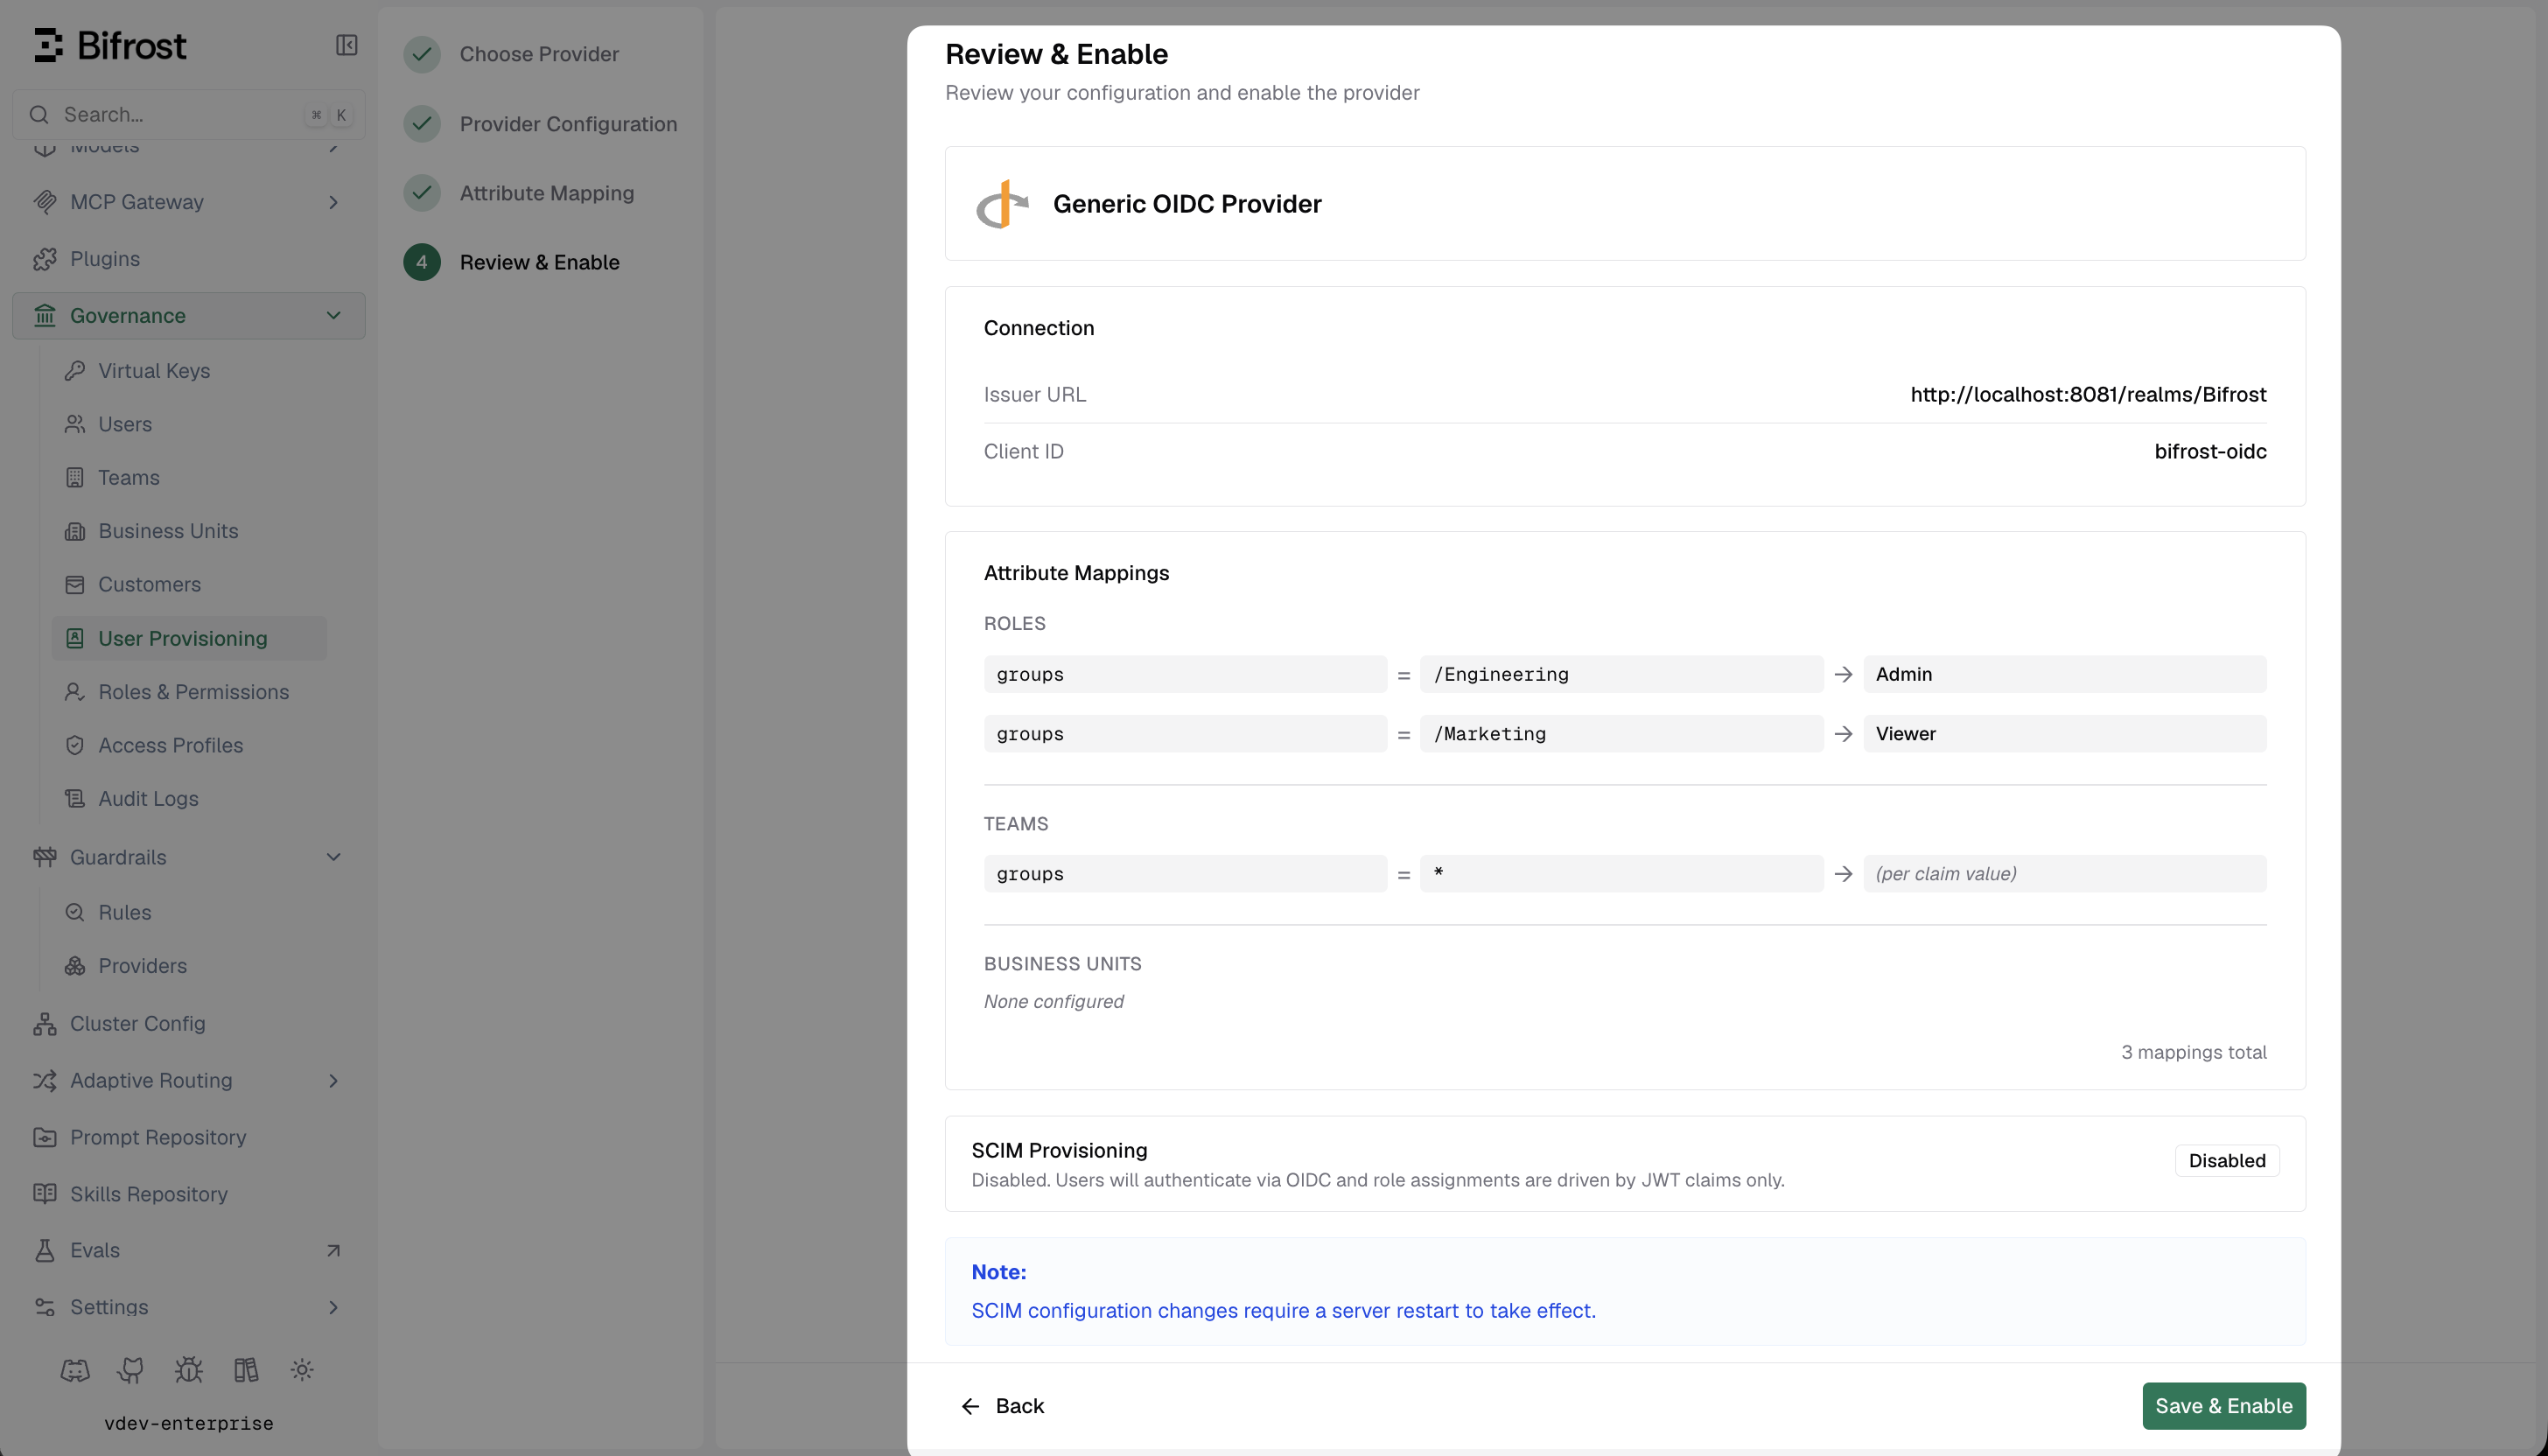This screenshot has width=2548, height=1456.
Task: Click the Skills Repository book icon
Action: [x=44, y=1194]
